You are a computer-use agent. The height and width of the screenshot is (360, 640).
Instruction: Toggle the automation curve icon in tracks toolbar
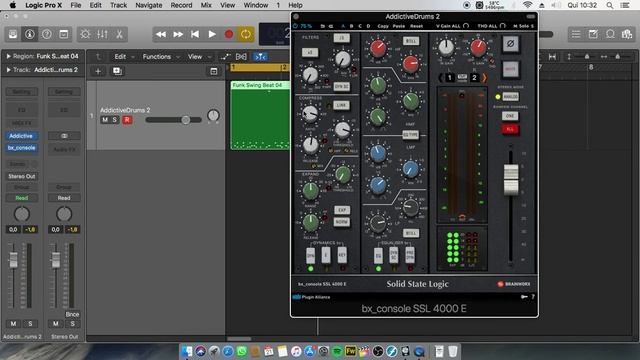225,57
